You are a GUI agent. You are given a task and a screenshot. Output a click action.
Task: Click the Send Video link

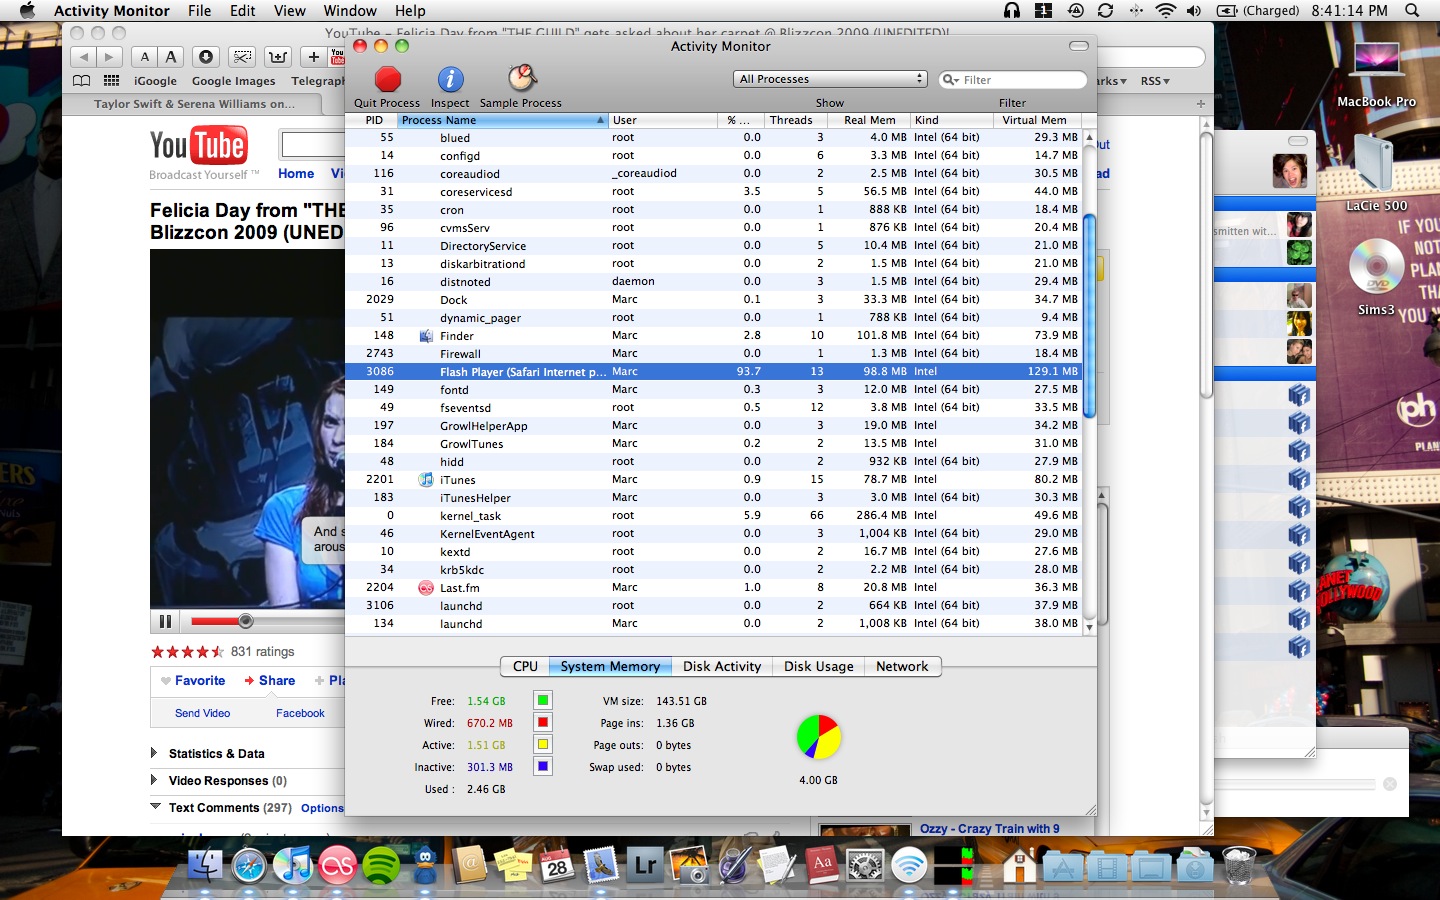point(202,713)
